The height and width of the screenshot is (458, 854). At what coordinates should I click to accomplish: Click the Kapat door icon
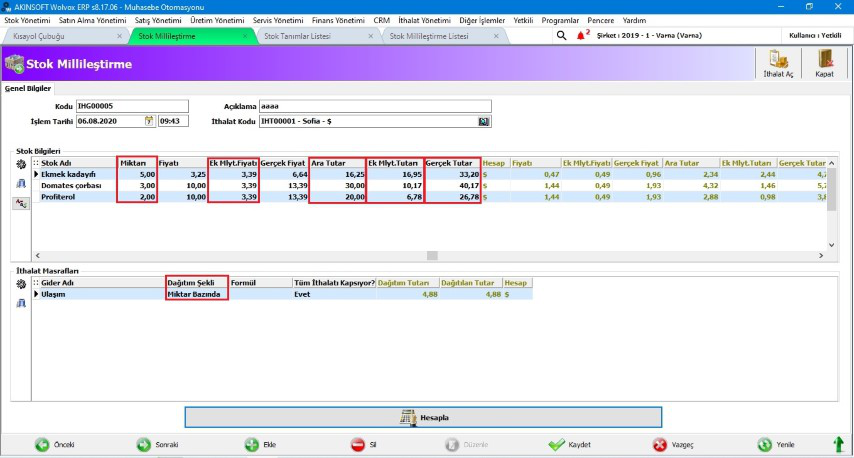tap(824, 64)
